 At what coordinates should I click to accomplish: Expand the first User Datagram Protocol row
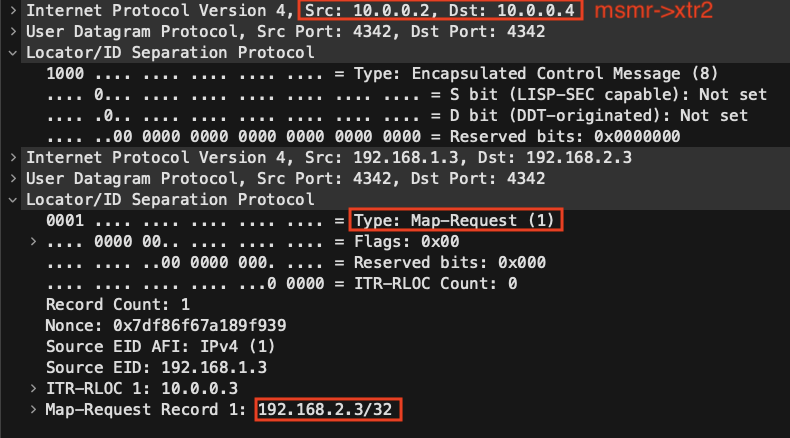13,31
